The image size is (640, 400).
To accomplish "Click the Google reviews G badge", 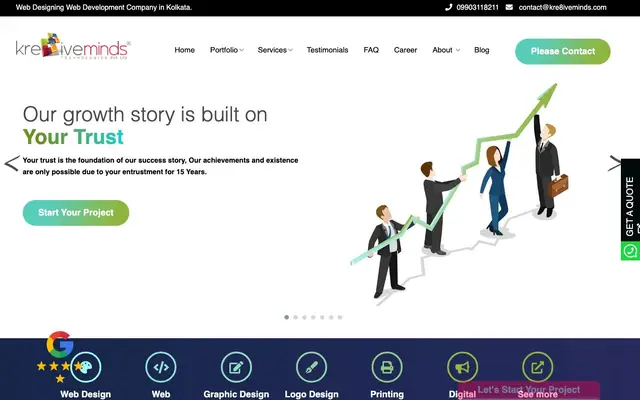I will (x=60, y=344).
